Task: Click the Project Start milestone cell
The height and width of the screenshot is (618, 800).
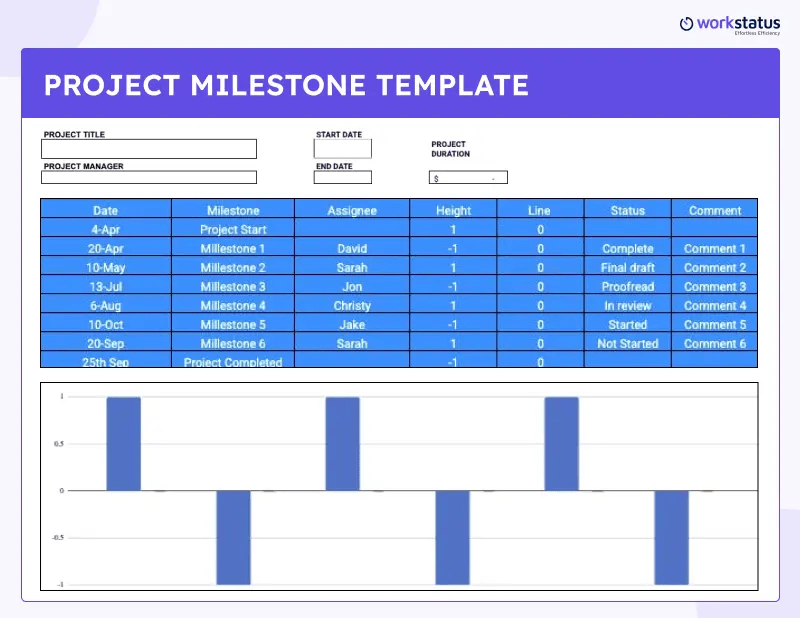Action: [x=233, y=229]
